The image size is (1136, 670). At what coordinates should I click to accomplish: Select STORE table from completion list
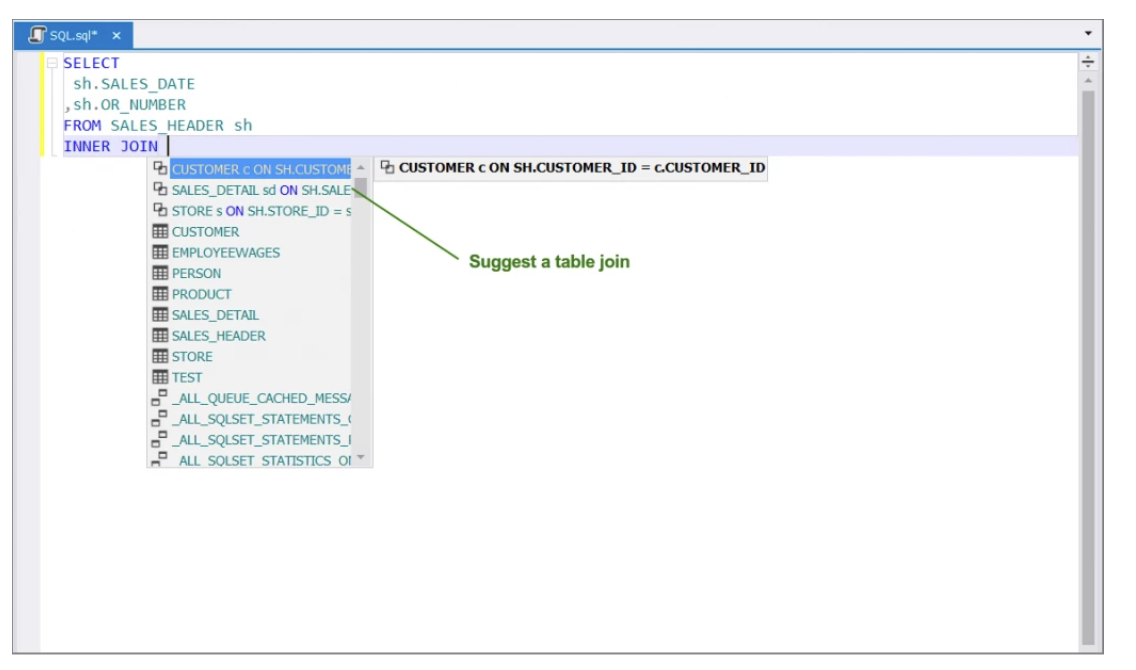click(192, 356)
